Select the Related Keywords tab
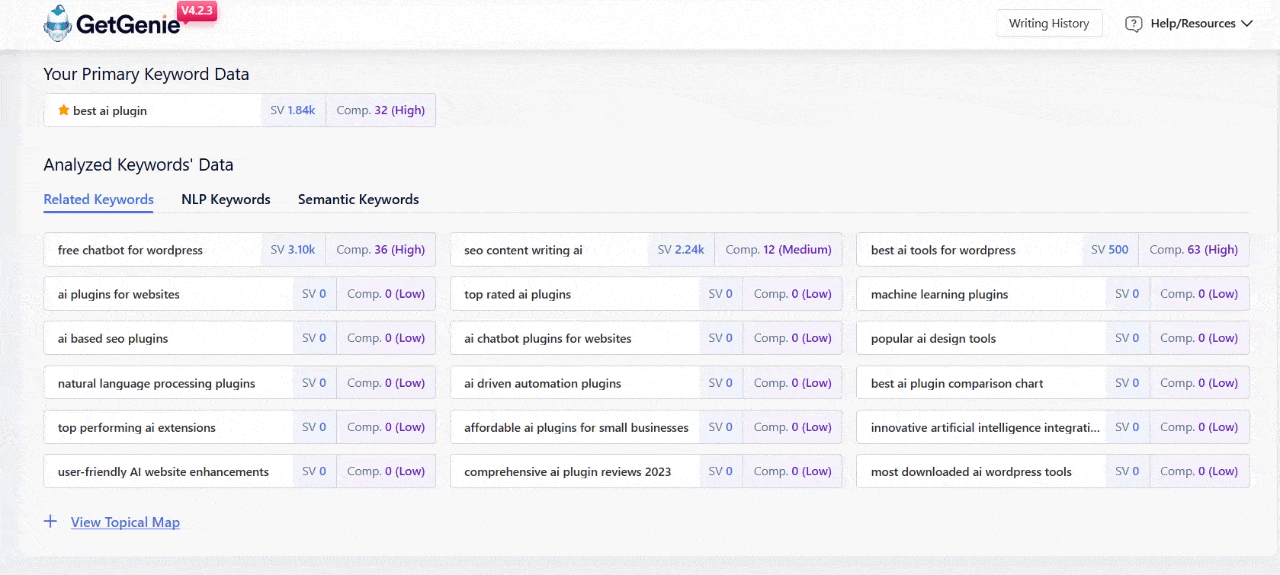This screenshot has height=575, width=1280. tap(98, 199)
